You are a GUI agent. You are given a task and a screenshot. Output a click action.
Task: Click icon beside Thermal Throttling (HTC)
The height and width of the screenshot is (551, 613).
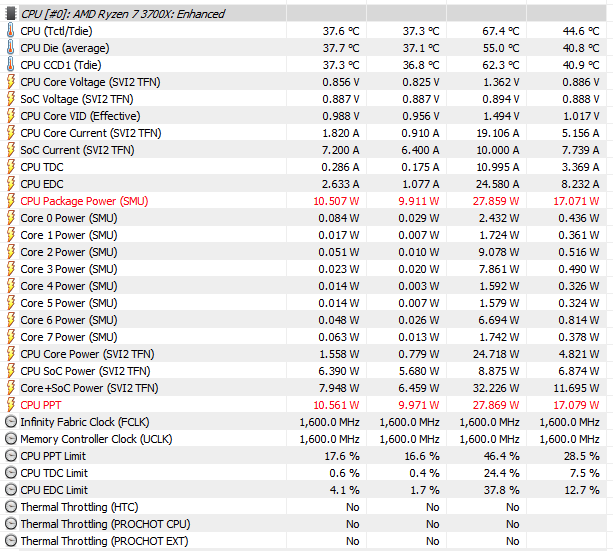click(11, 507)
